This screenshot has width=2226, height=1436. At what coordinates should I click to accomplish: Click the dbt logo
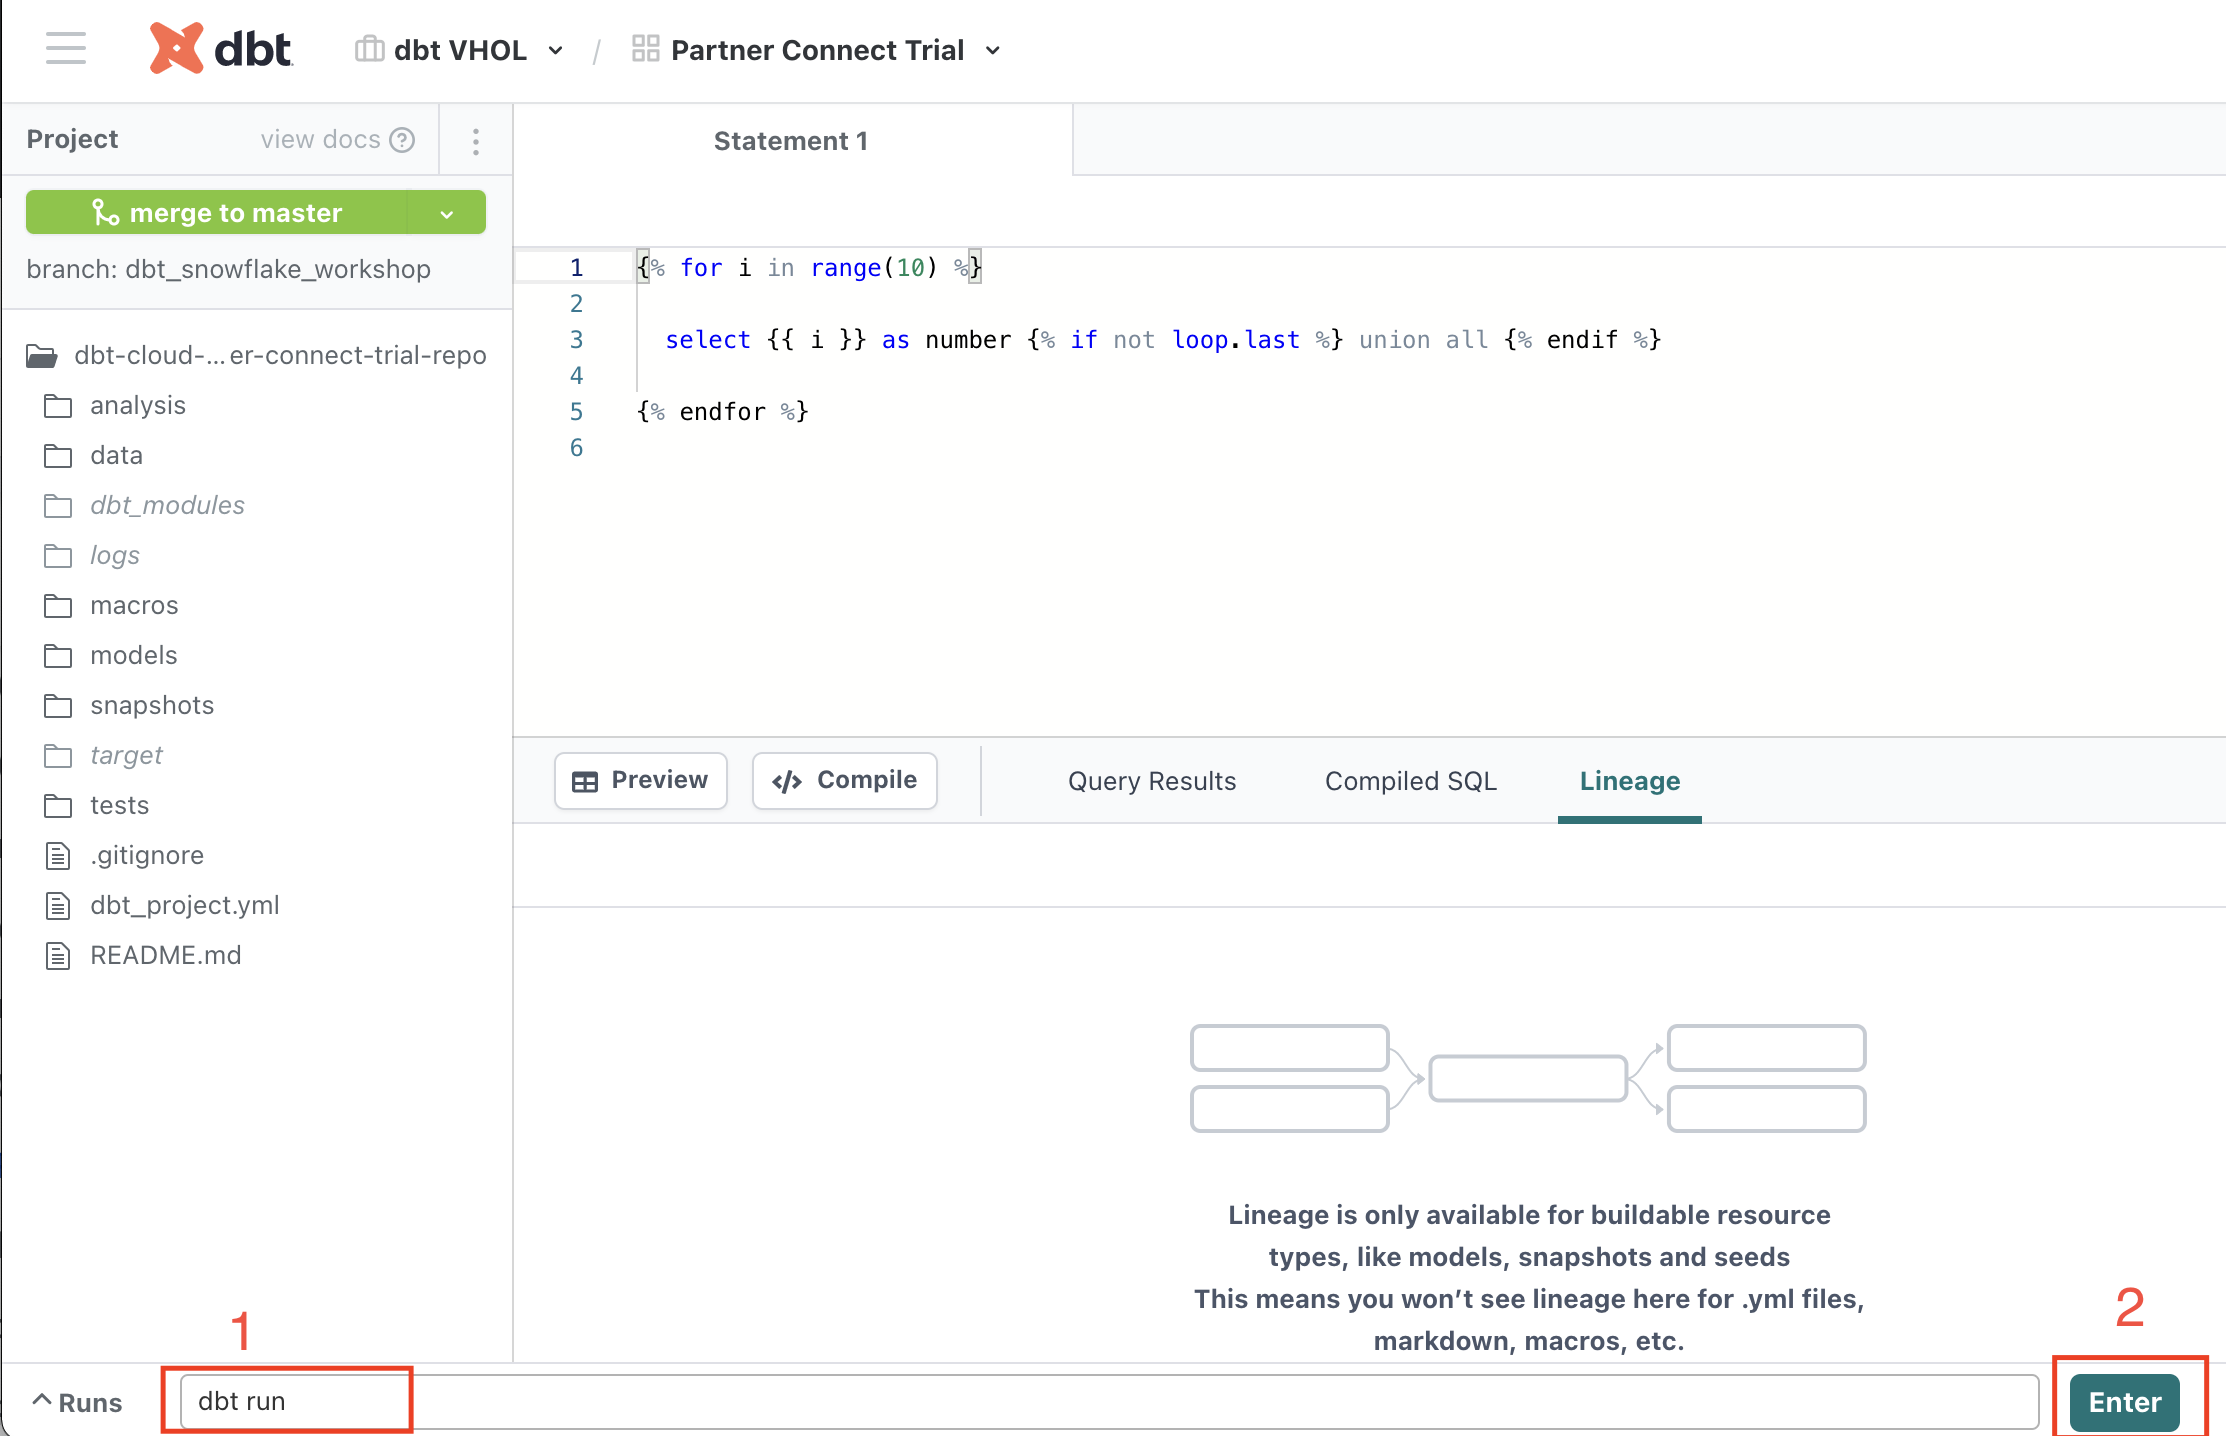click(221, 48)
